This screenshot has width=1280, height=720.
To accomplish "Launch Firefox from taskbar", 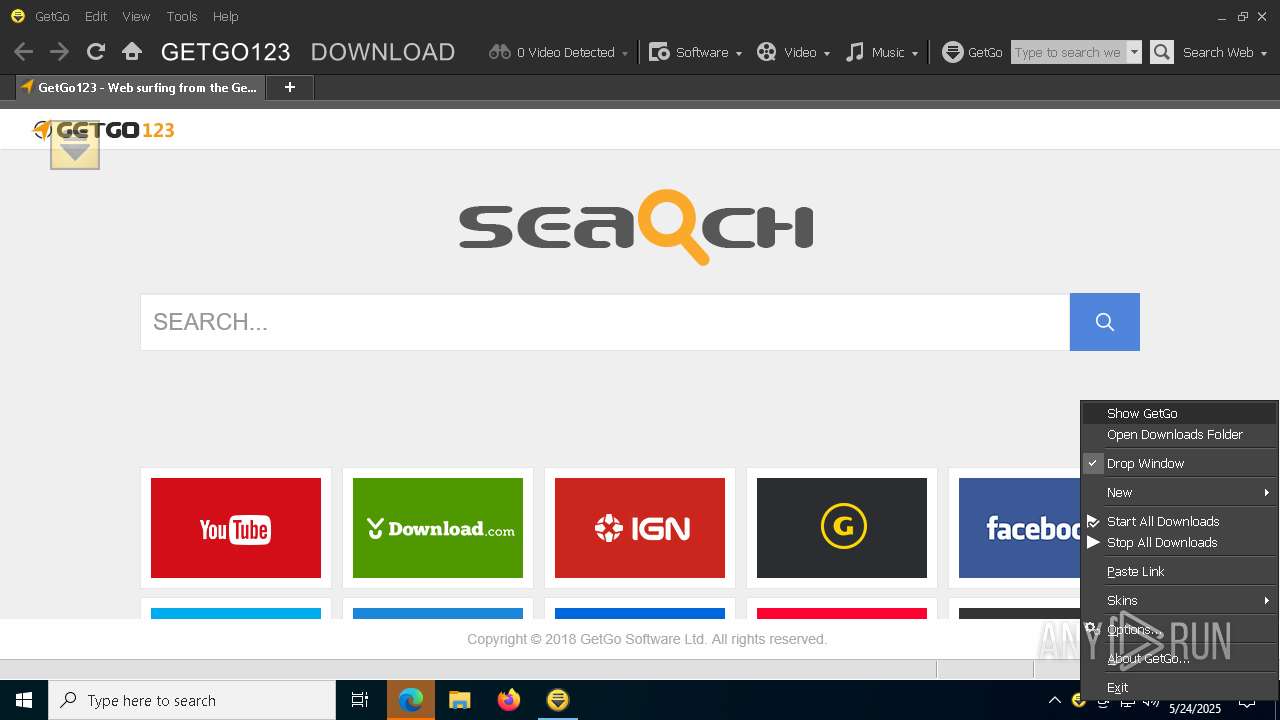I will coord(508,700).
